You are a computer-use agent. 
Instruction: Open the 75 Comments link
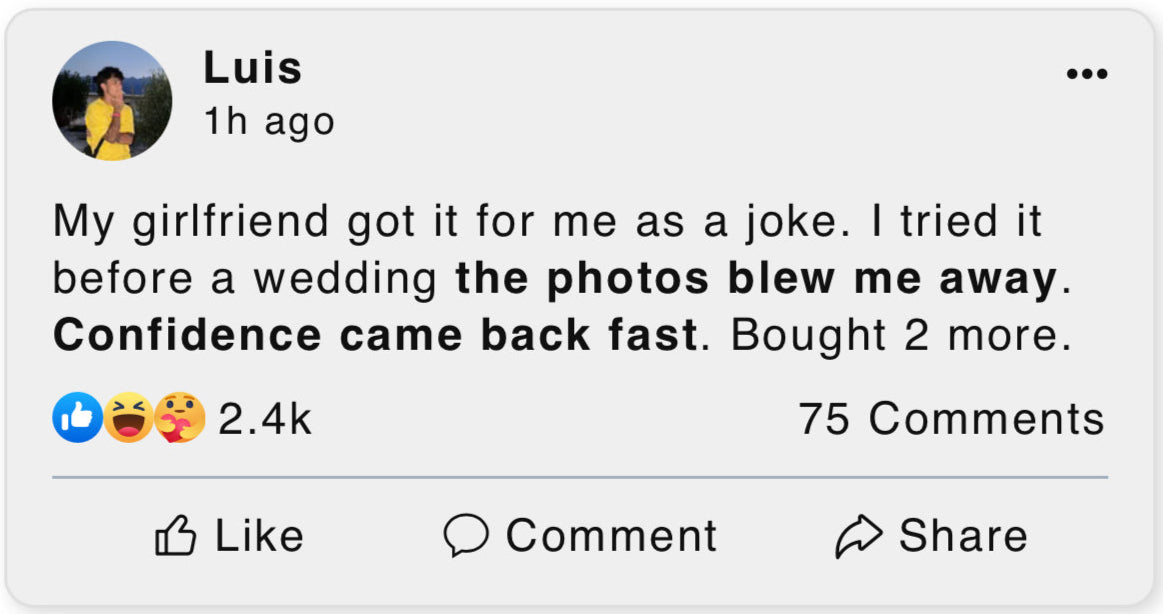pos(951,419)
